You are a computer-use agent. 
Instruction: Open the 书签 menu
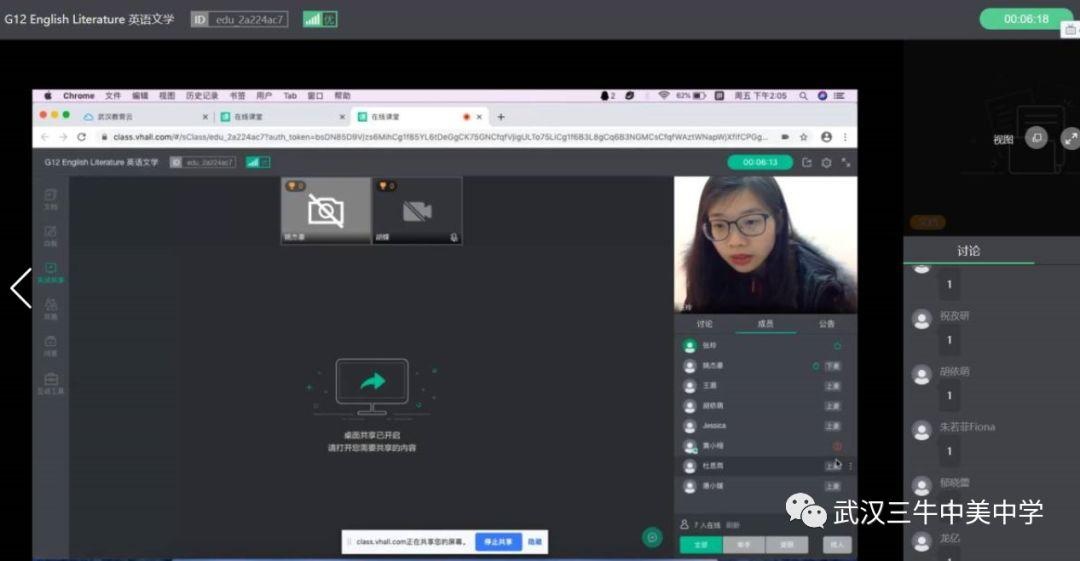[x=238, y=96]
